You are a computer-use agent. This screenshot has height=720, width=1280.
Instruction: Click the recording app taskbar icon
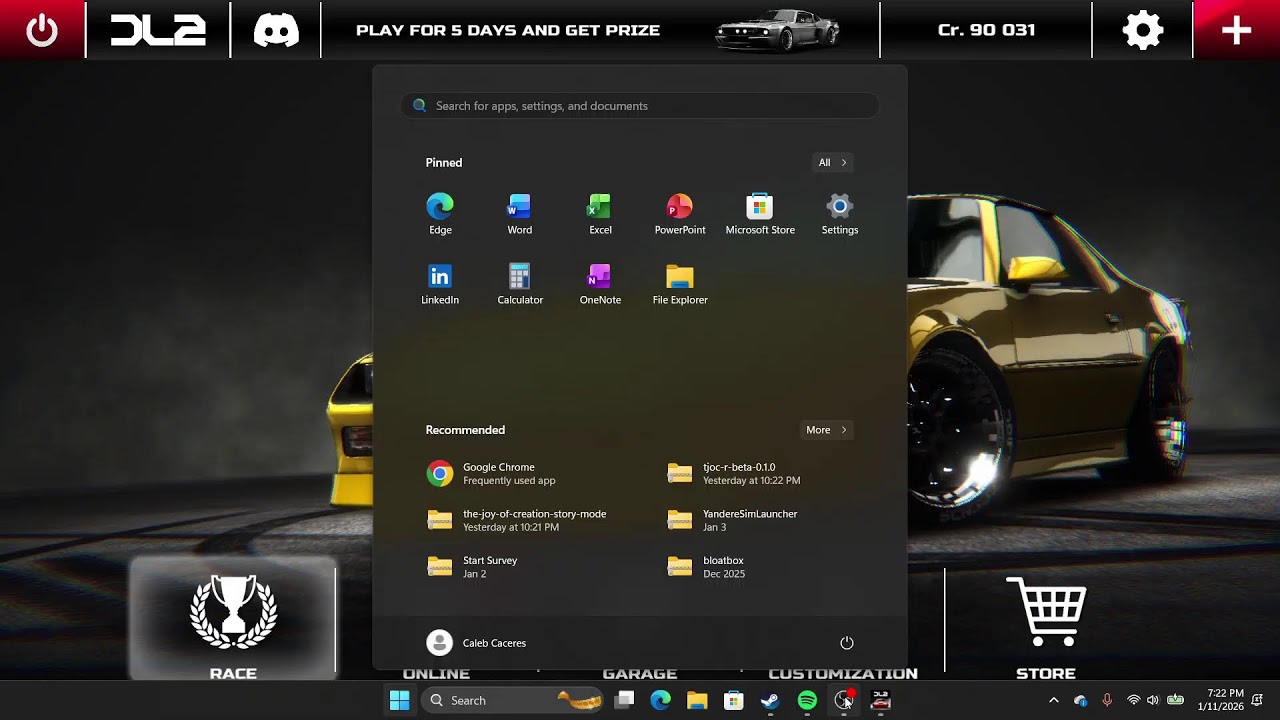click(x=844, y=700)
